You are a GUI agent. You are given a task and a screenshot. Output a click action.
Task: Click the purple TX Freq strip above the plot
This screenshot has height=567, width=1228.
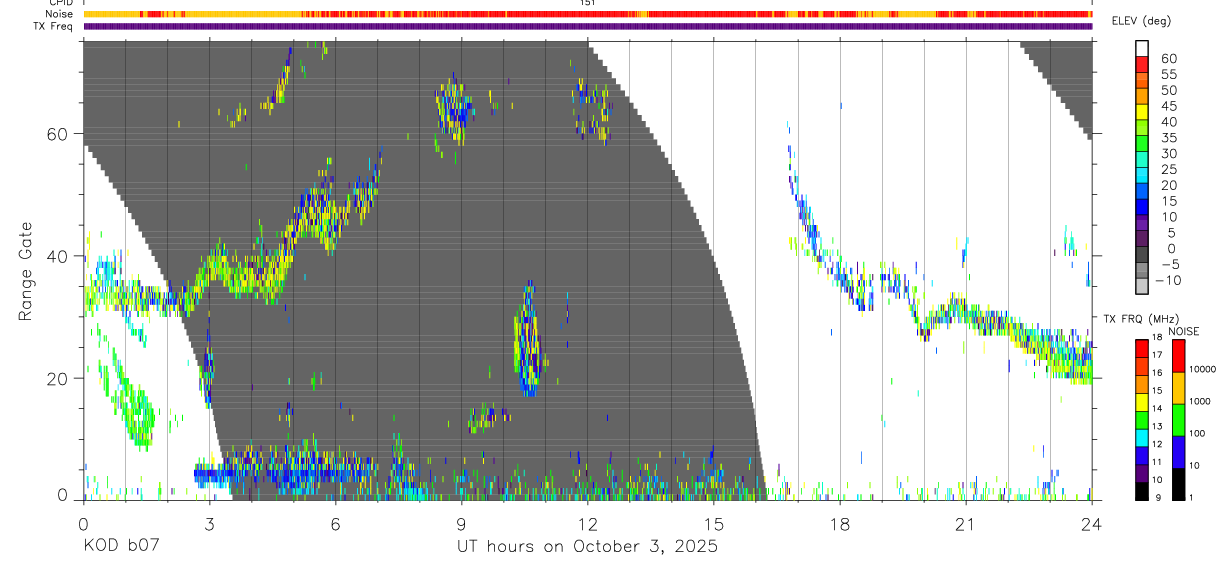point(587,26)
